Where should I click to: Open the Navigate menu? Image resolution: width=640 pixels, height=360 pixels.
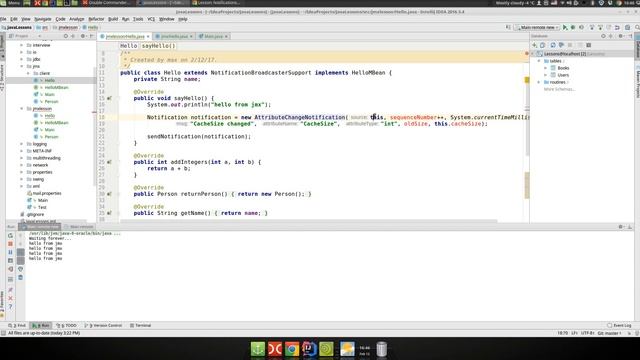pyautogui.click(x=42, y=19)
